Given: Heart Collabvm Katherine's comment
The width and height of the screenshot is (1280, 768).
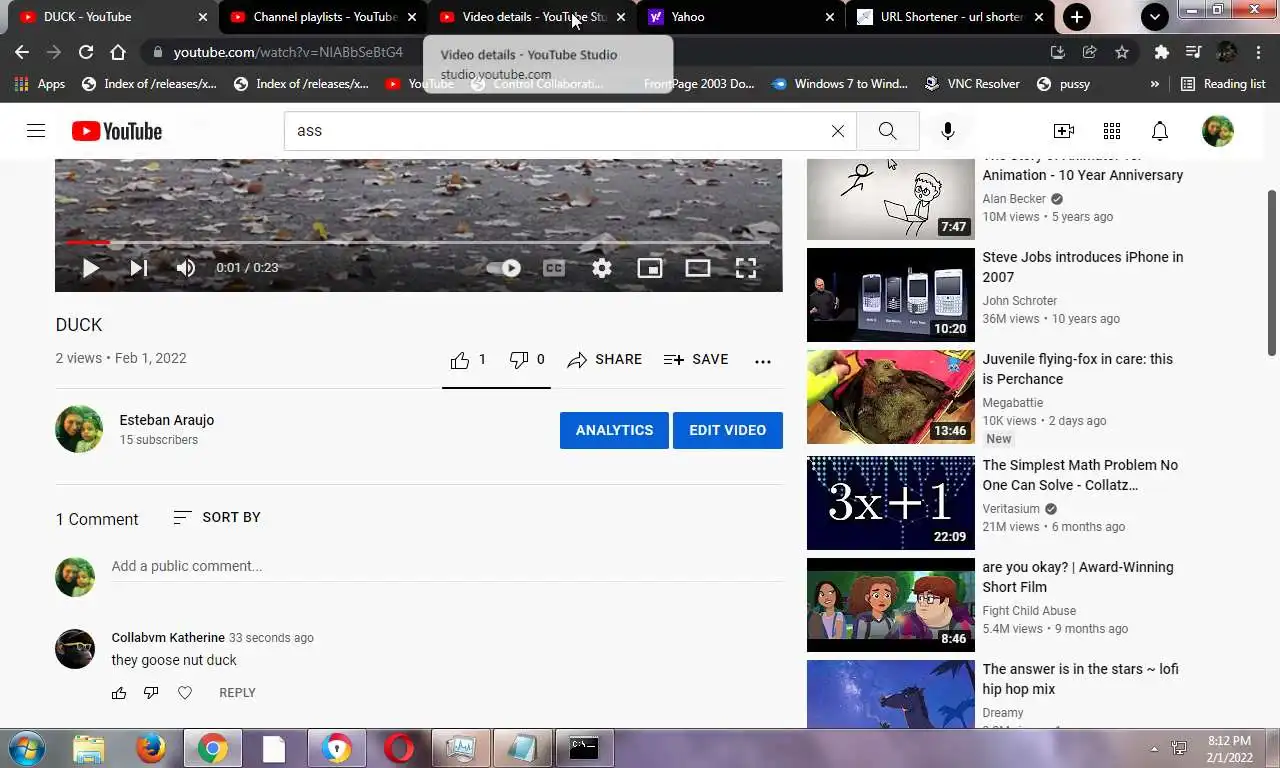Looking at the screenshot, I should (x=185, y=693).
